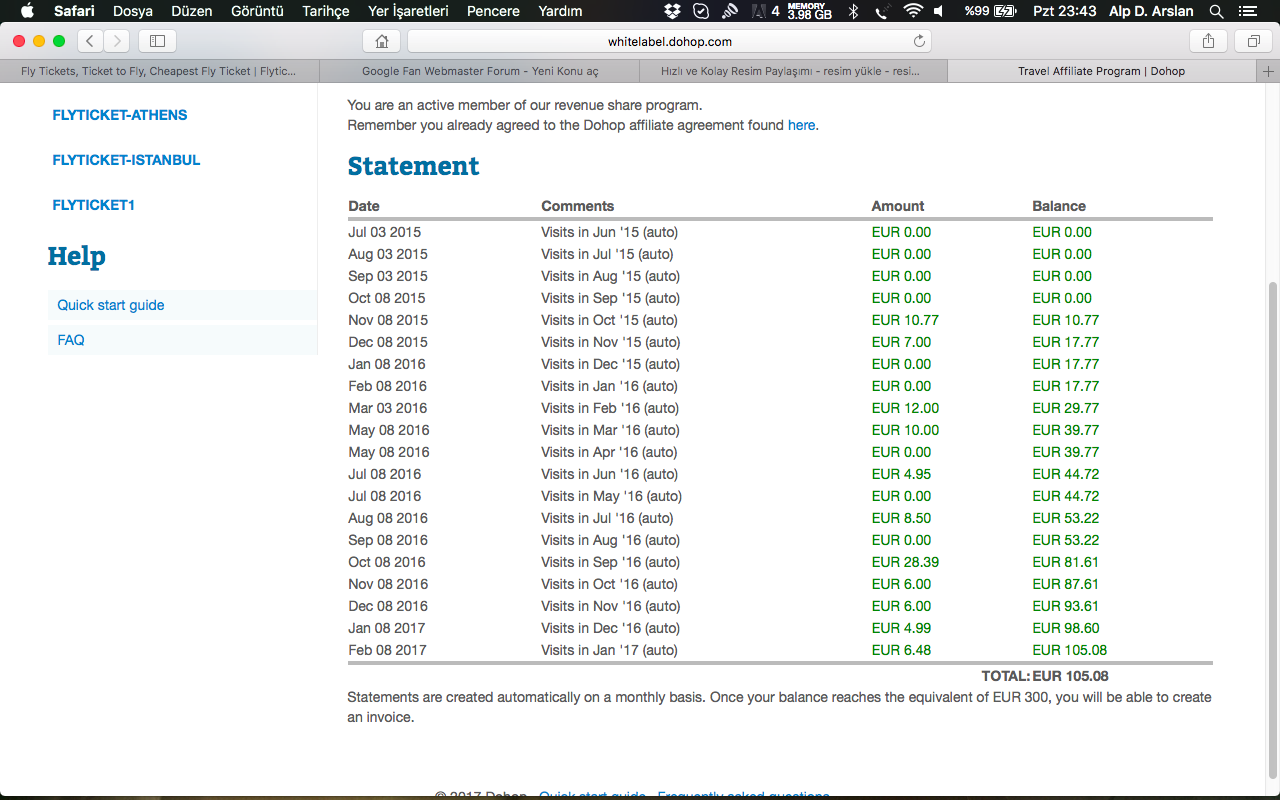The height and width of the screenshot is (800, 1280).
Task: Open the FLYTICKET1 link
Action: tap(93, 205)
